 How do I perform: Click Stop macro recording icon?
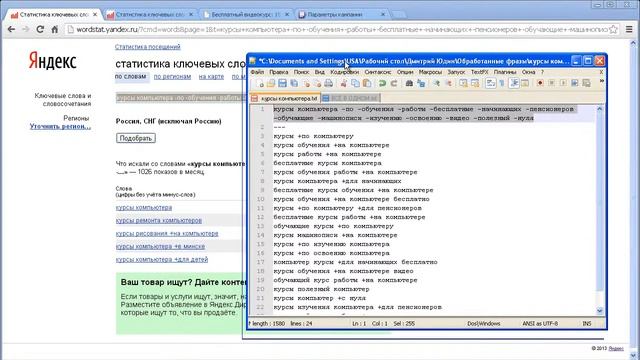tap(551, 83)
